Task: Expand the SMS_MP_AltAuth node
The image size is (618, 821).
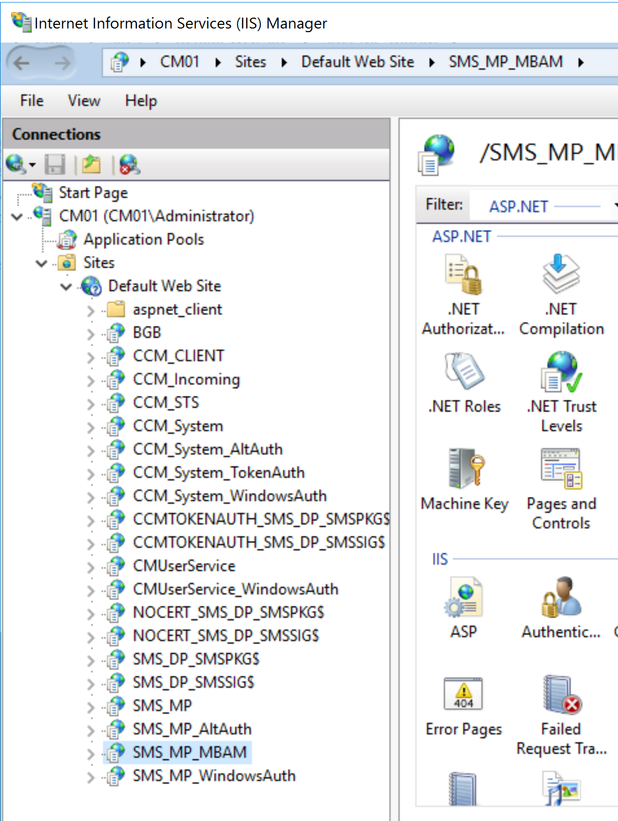Action: 91,730
